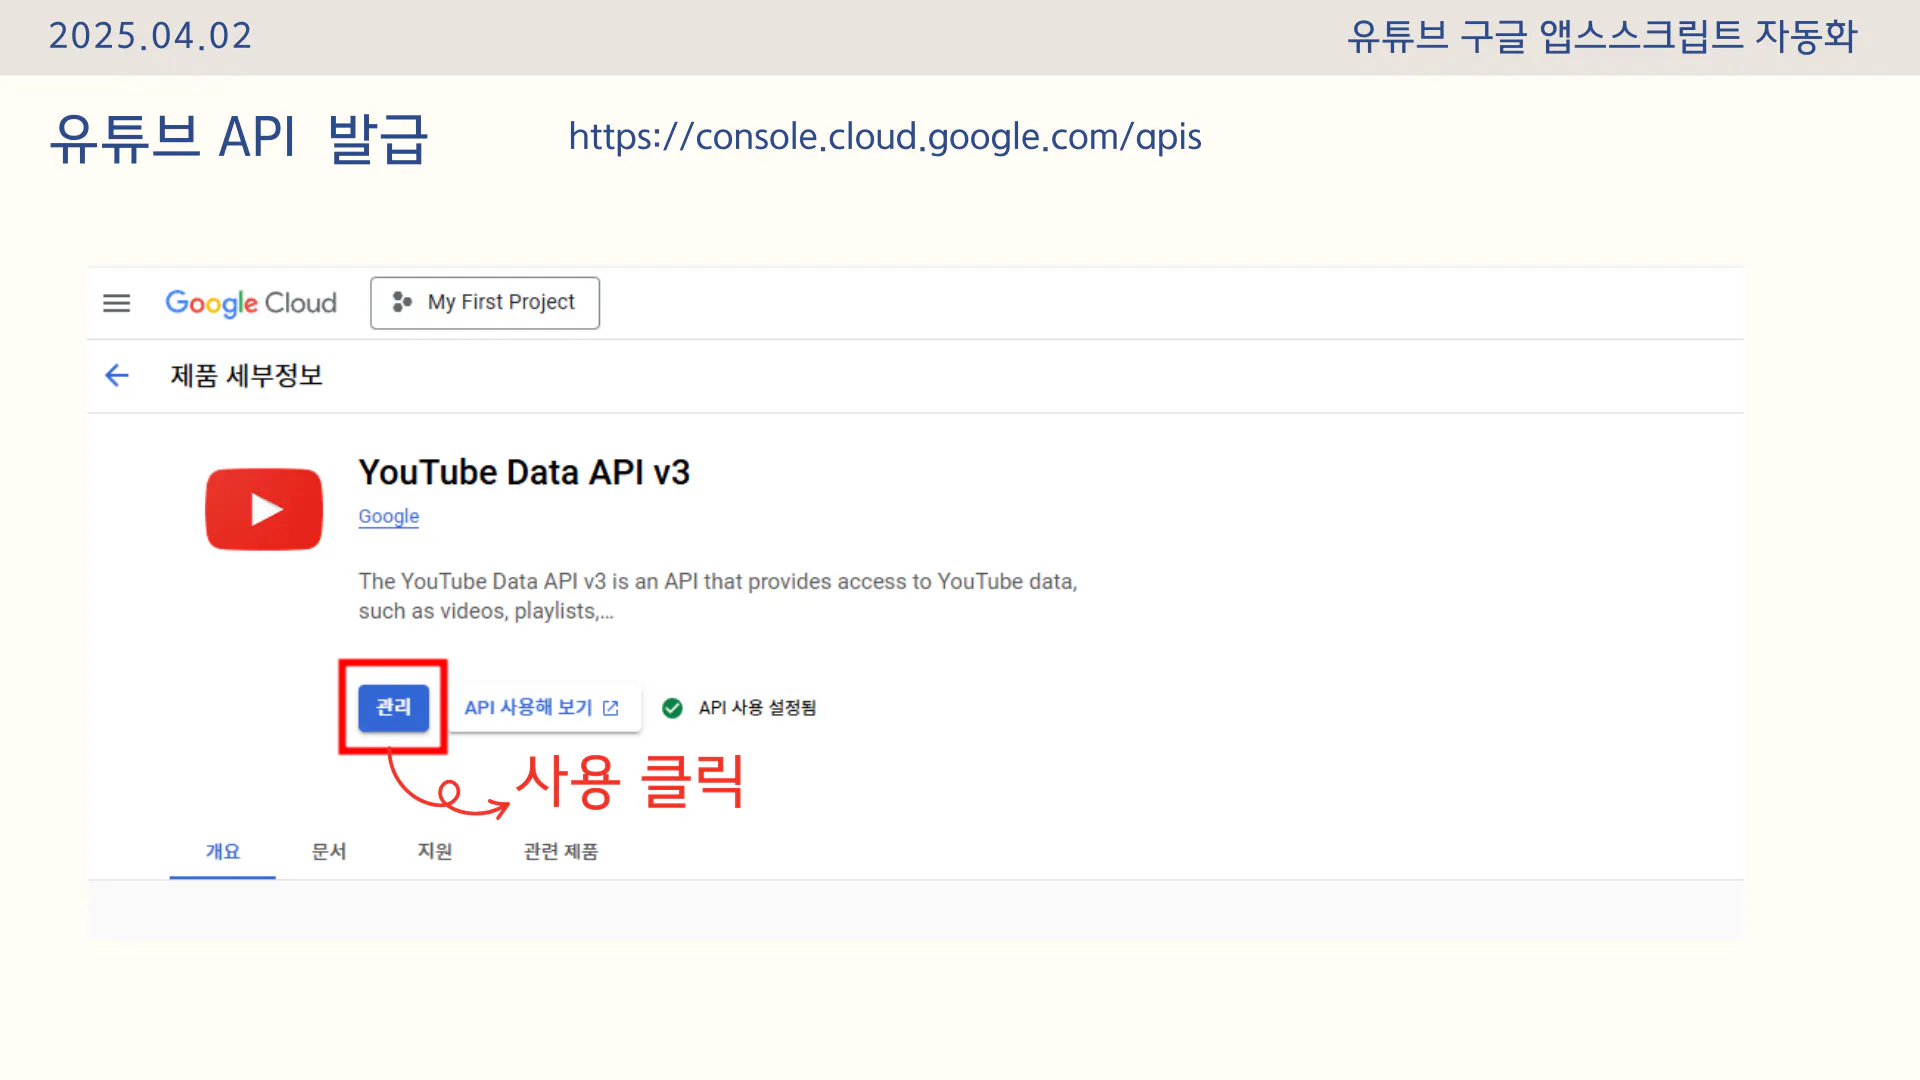Open the Google publisher link
This screenshot has width=1920, height=1080.
coord(389,516)
